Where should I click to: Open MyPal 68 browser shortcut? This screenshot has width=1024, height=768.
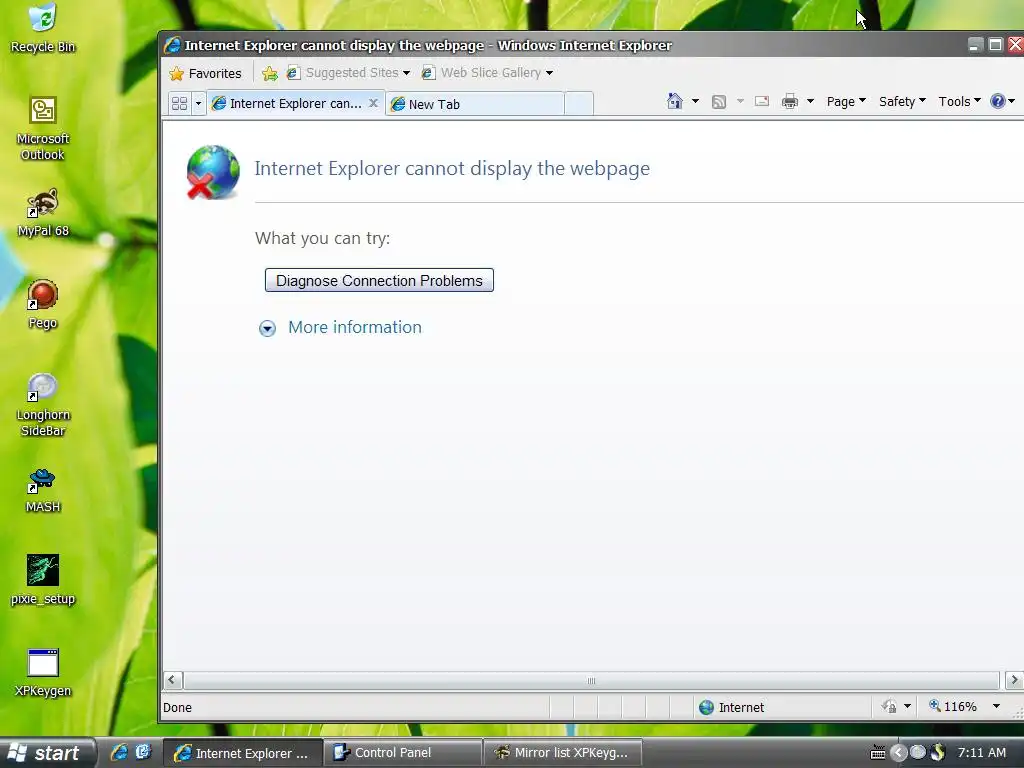(42, 213)
